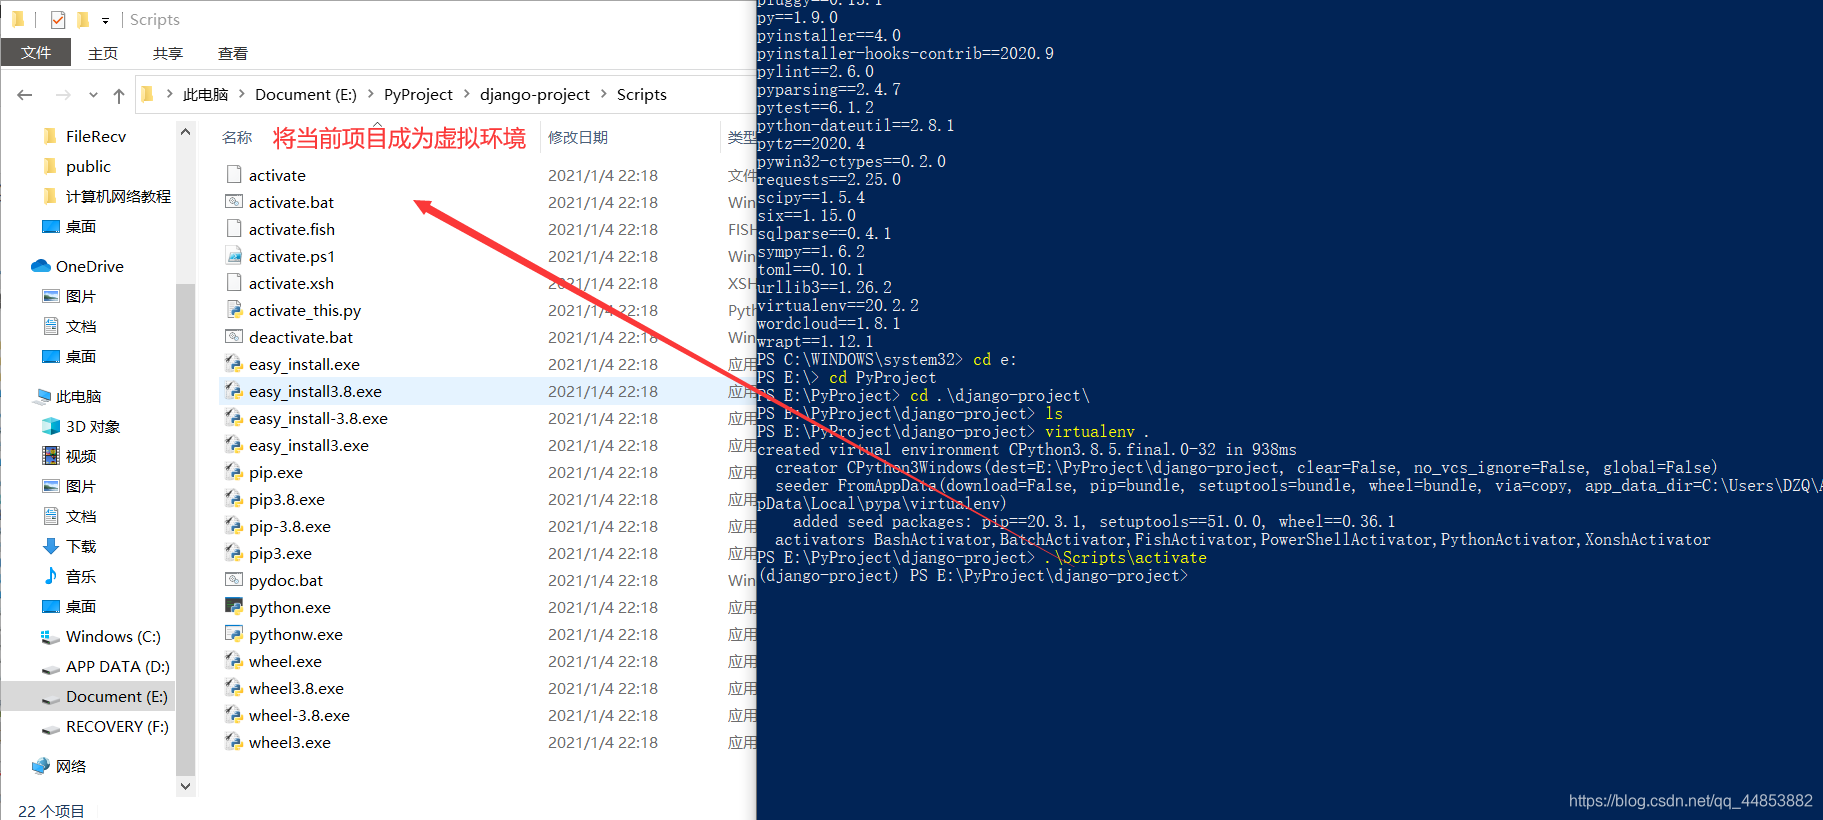Image resolution: width=1823 pixels, height=820 pixels.
Task: Click the activate.ps1 PowerShell file icon
Action: 234,256
